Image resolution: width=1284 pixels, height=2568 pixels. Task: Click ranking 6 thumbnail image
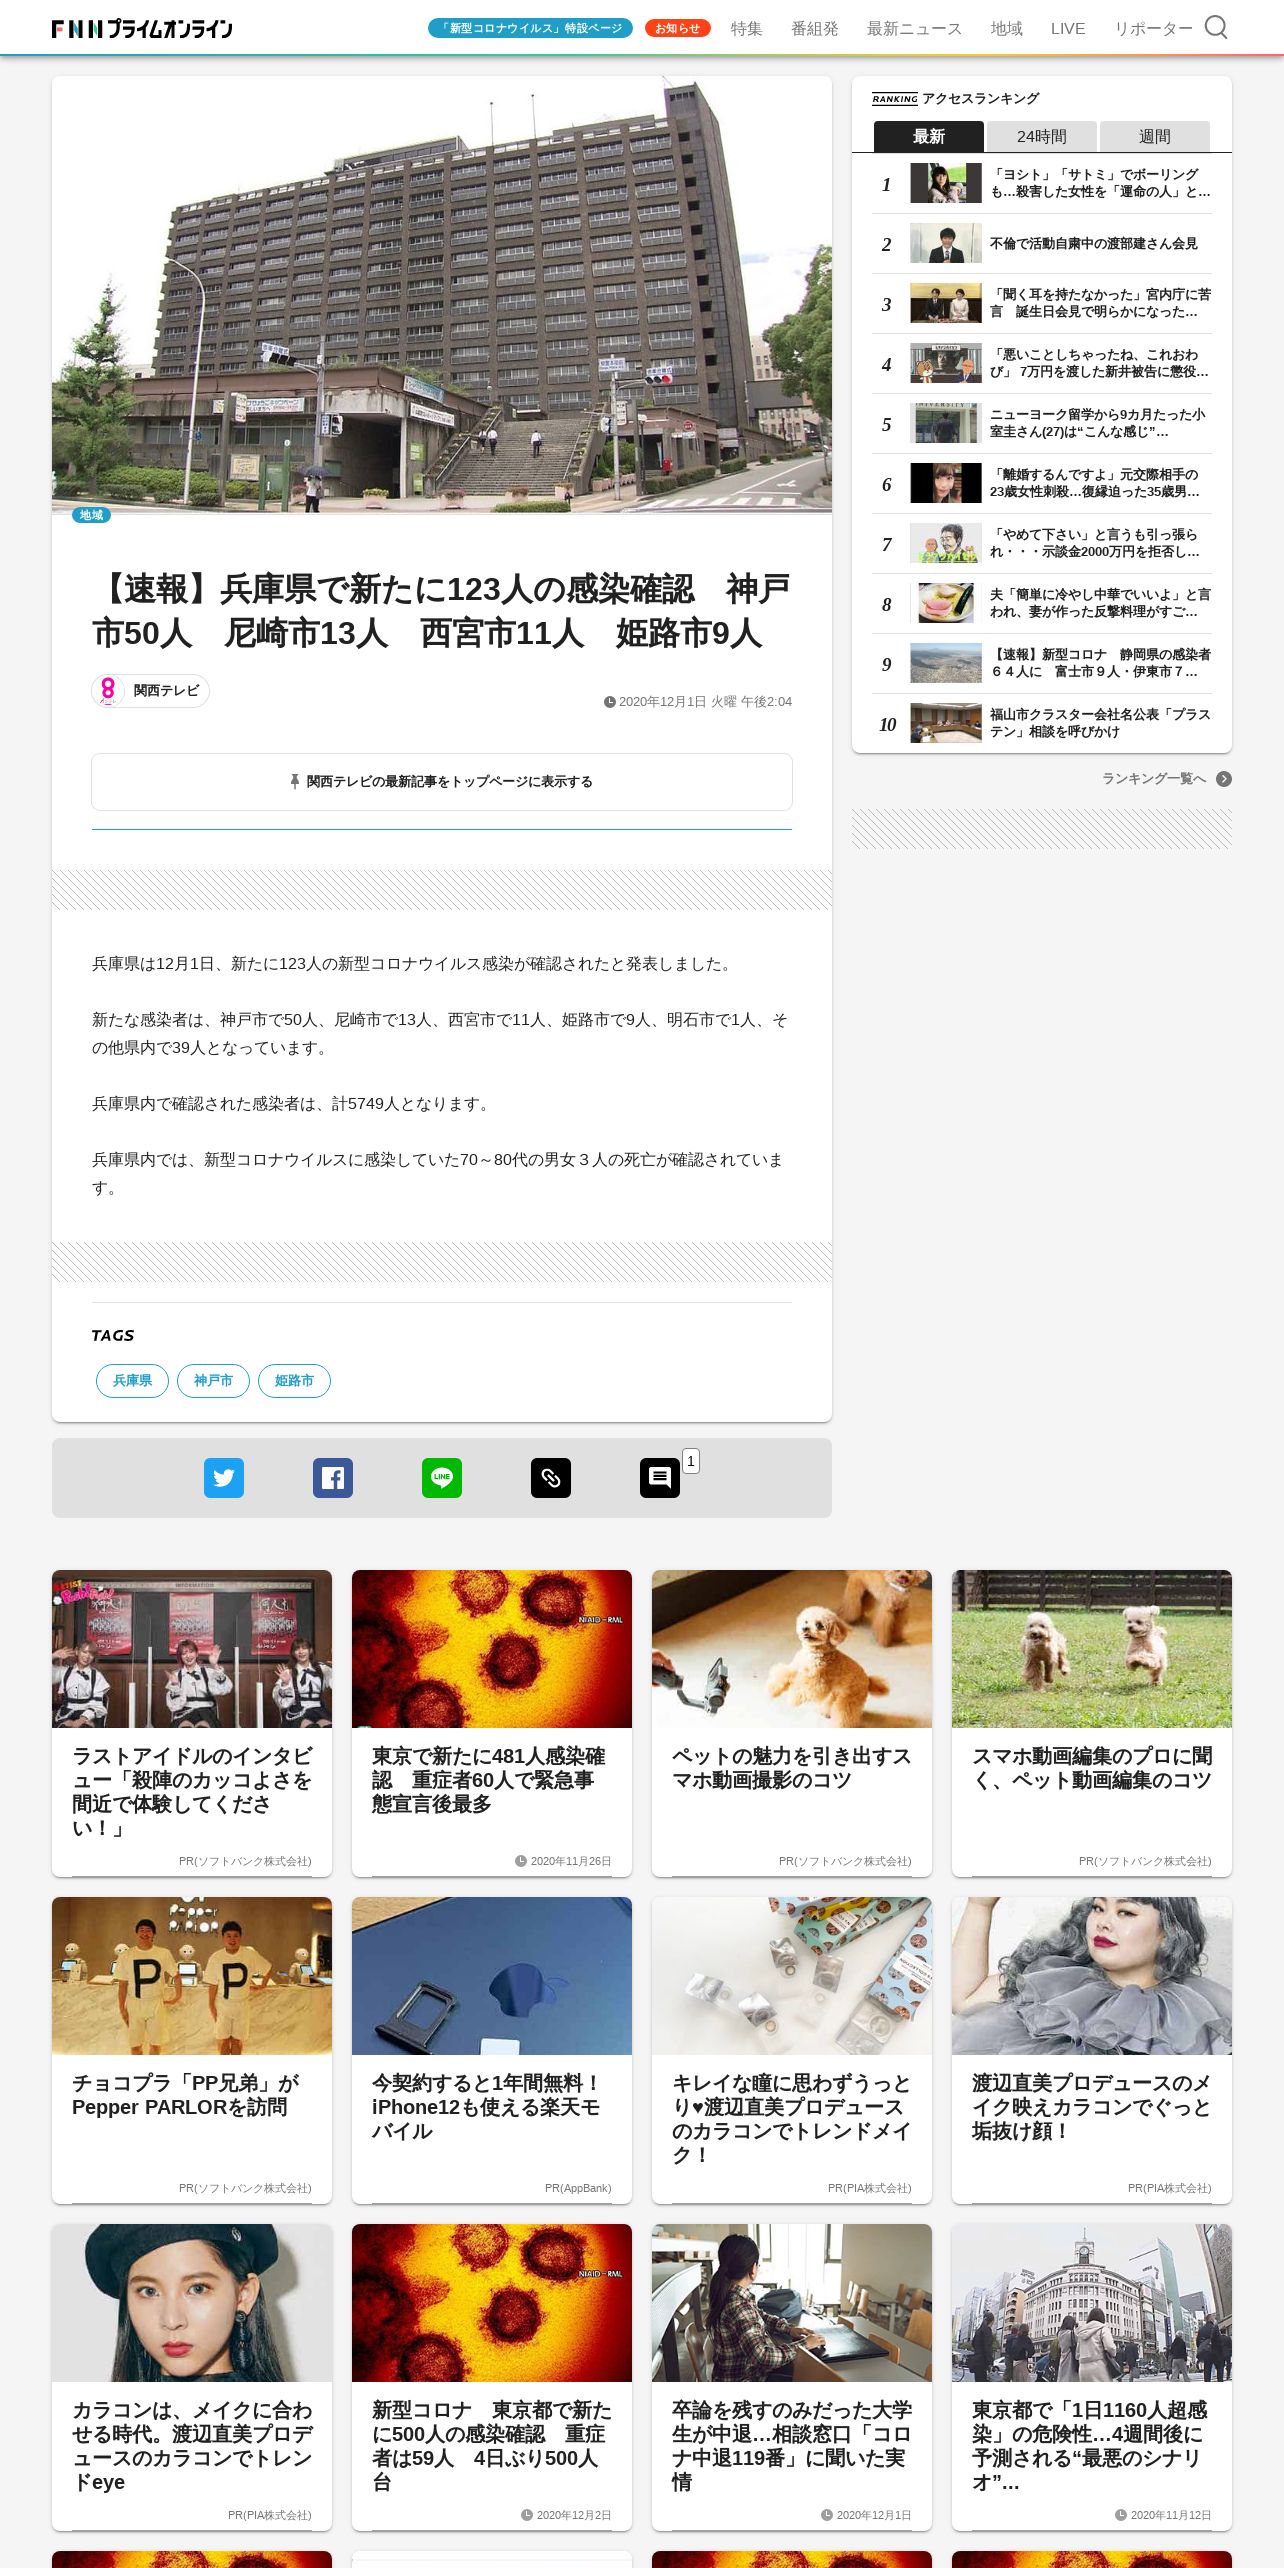pos(946,483)
